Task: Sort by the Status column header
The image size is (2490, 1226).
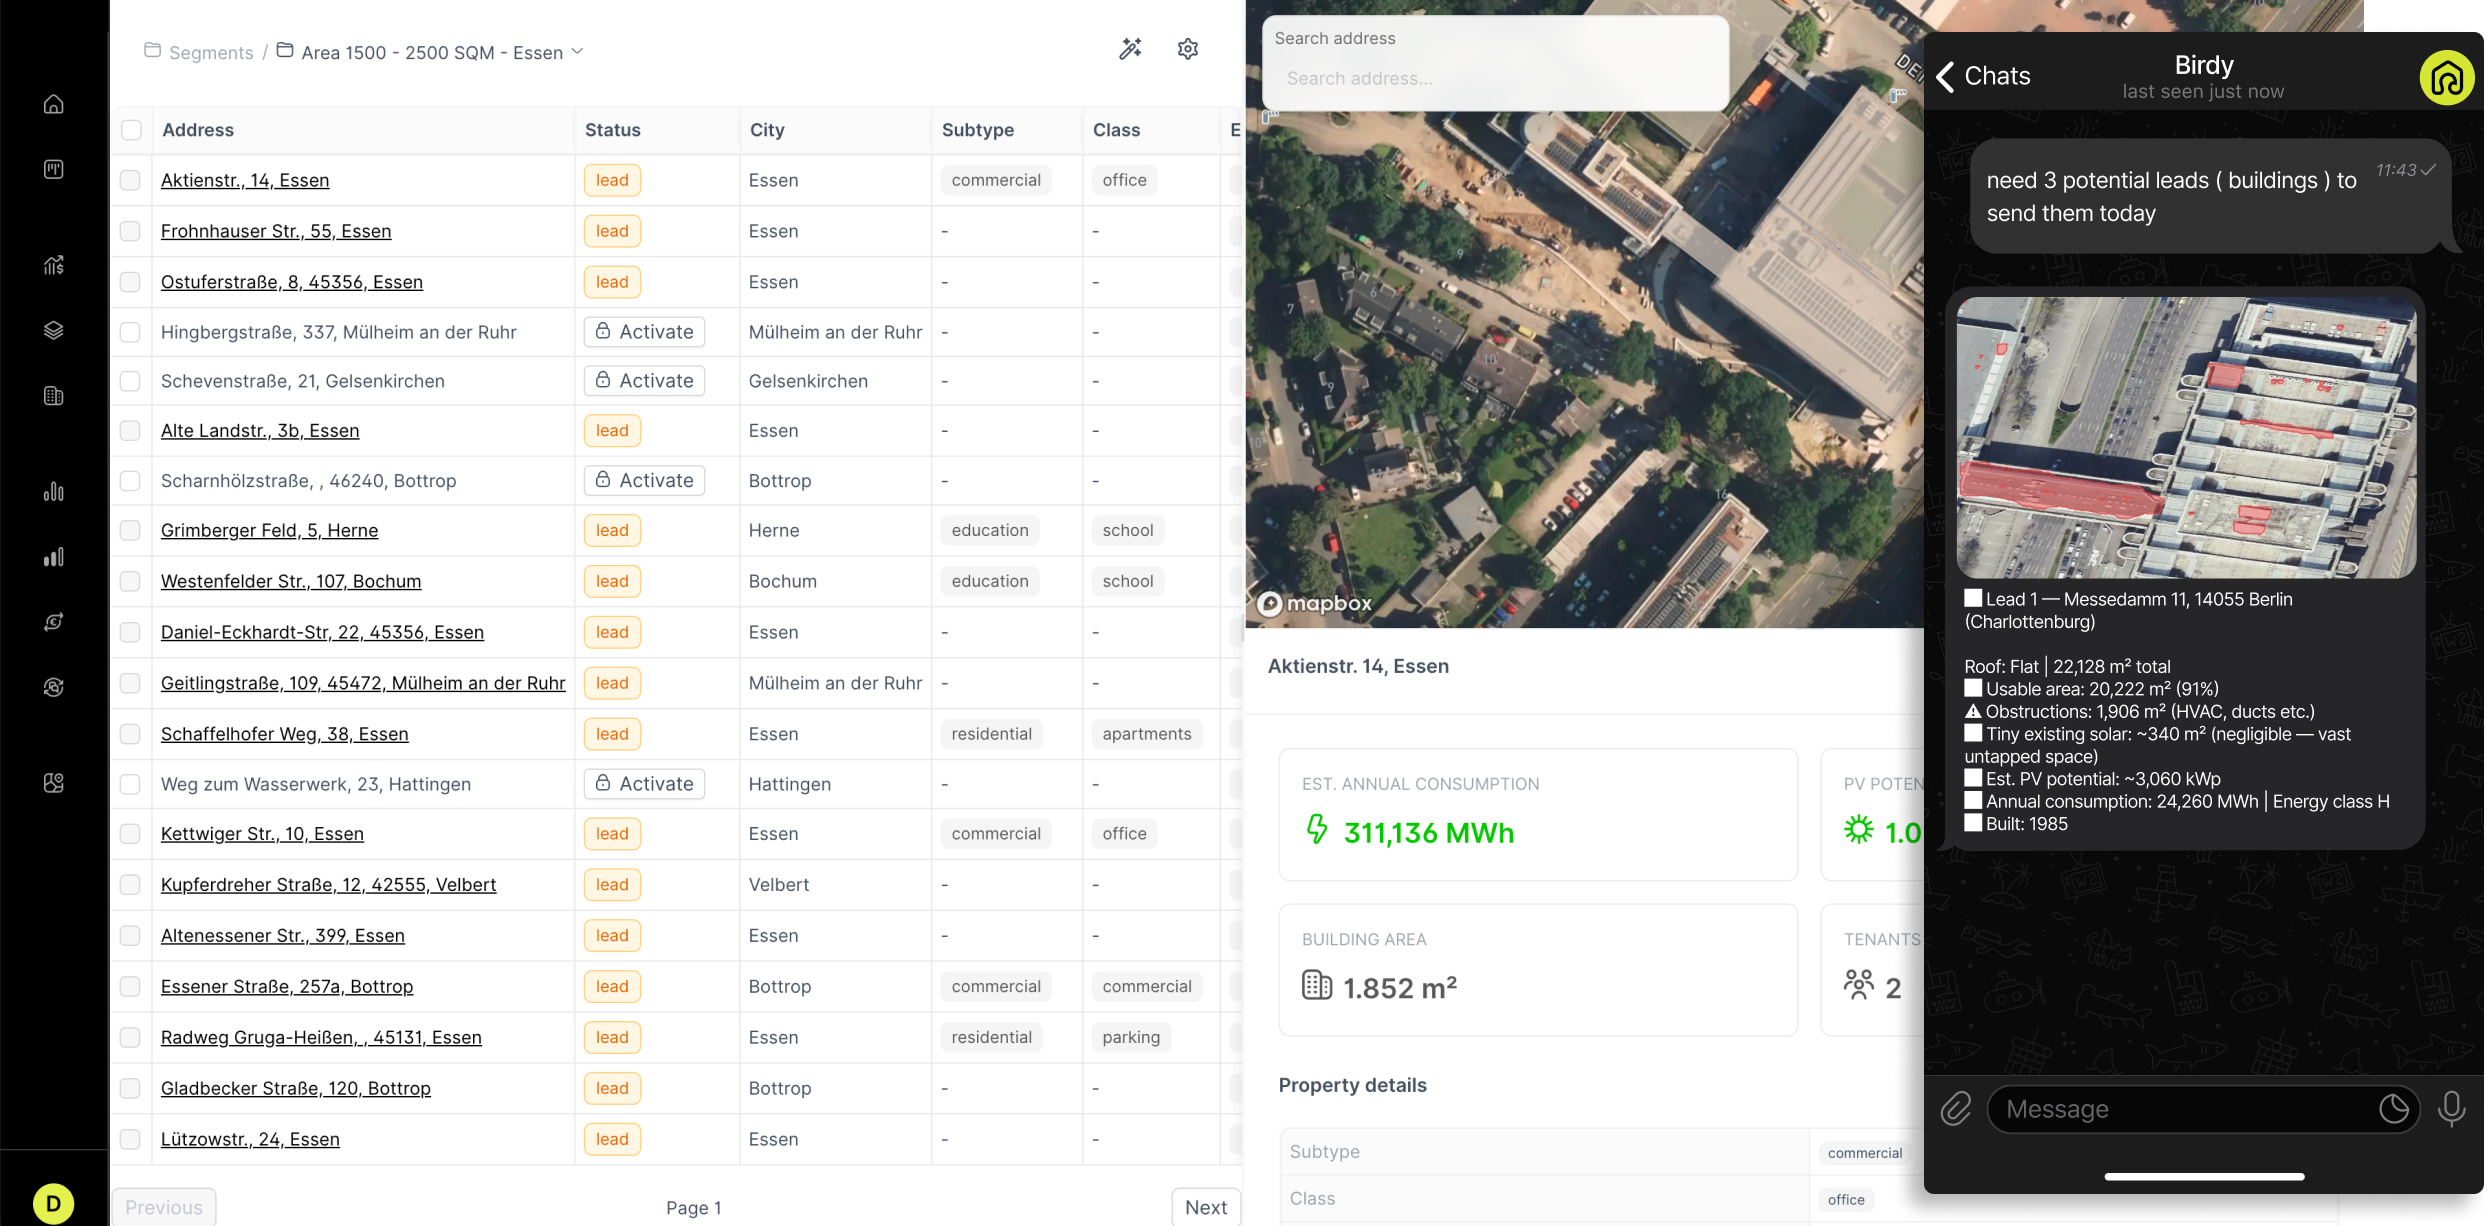Action: click(x=612, y=130)
